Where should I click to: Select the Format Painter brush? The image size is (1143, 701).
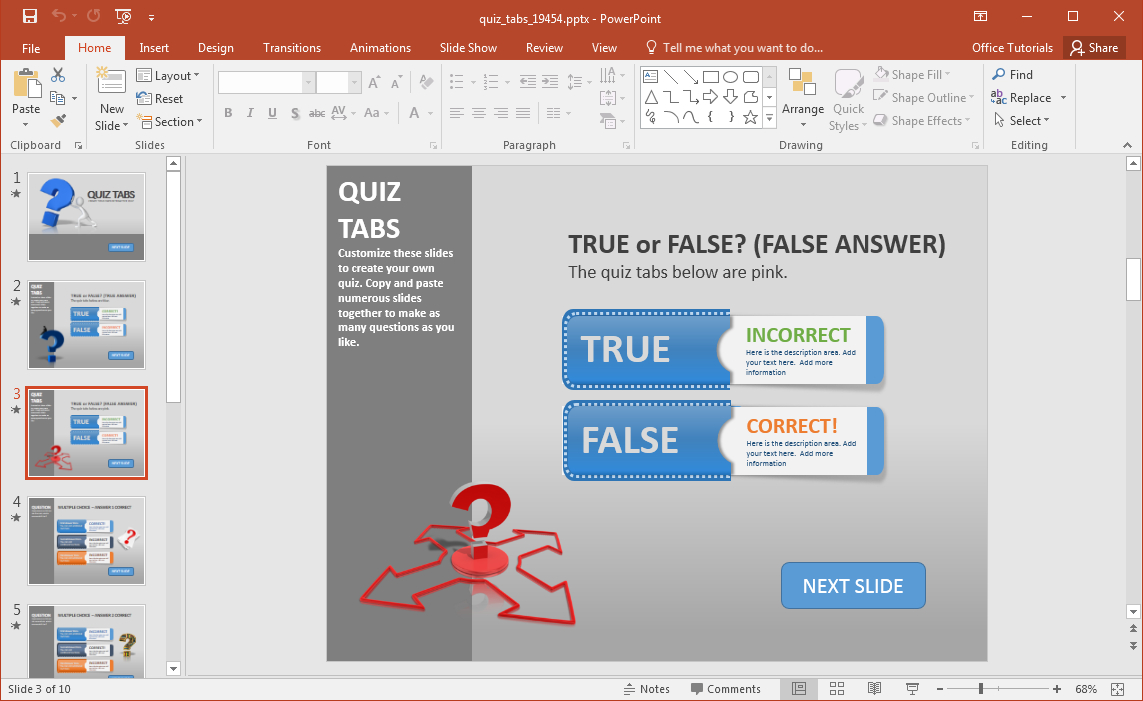point(58,121)
